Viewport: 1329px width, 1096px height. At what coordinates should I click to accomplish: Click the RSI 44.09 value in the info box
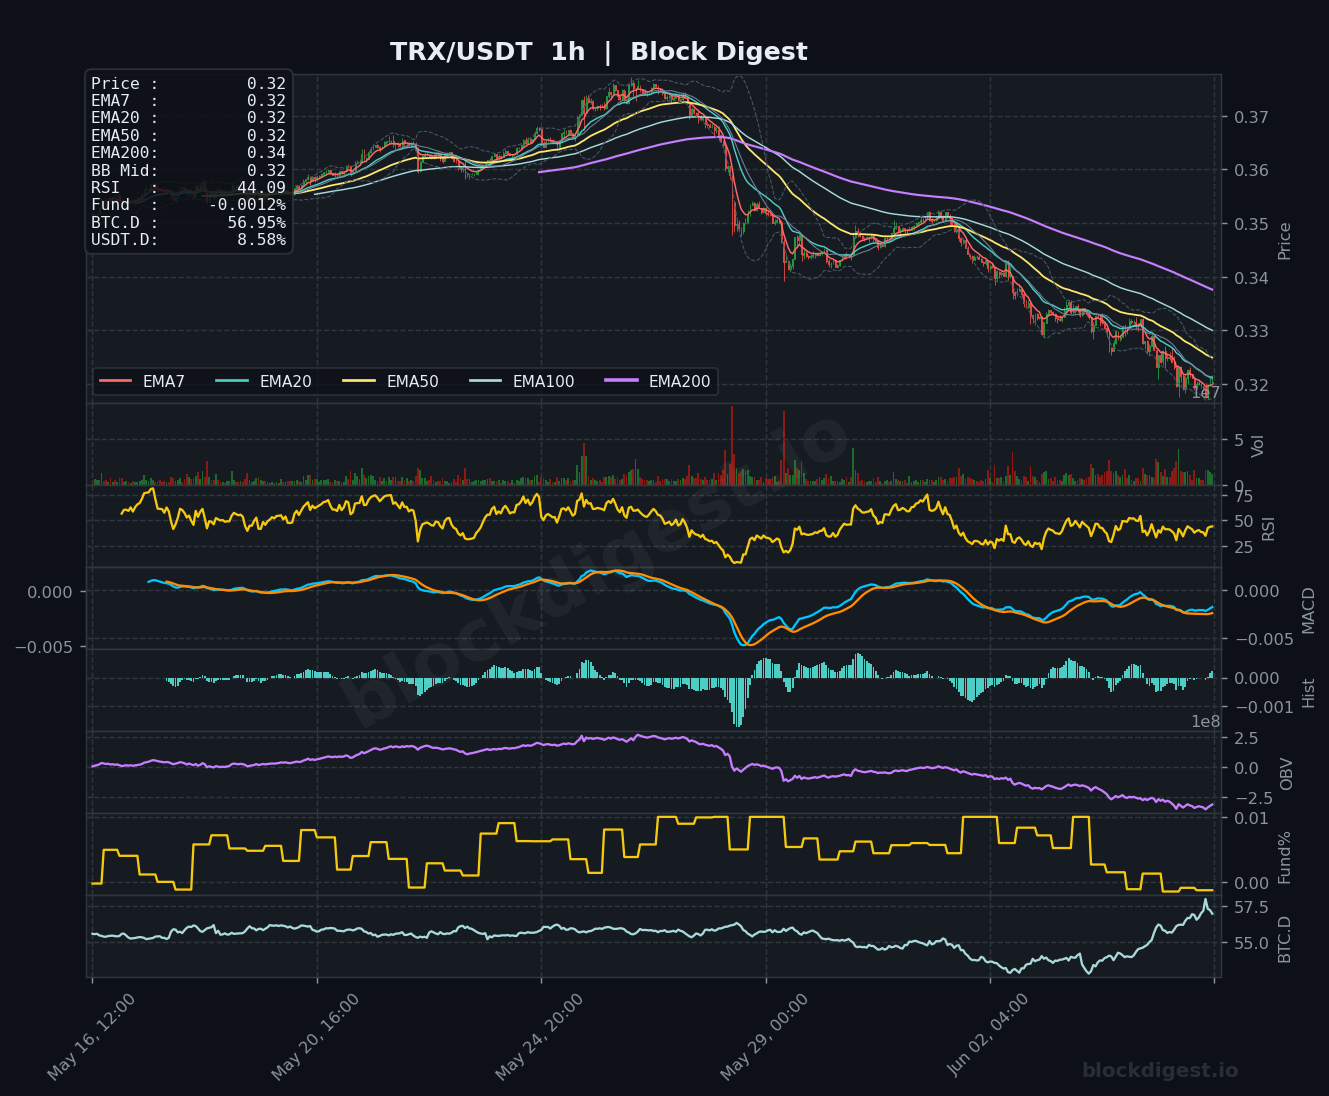261,188
